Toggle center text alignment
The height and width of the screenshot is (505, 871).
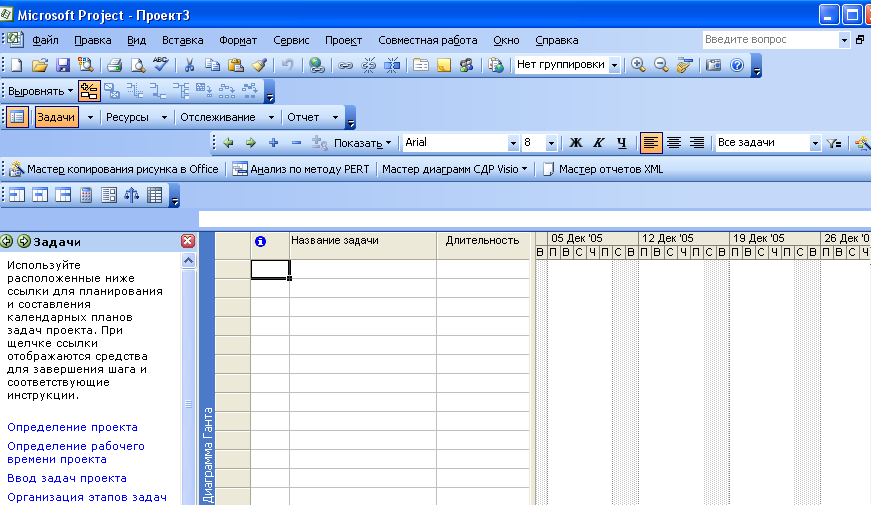674,143
